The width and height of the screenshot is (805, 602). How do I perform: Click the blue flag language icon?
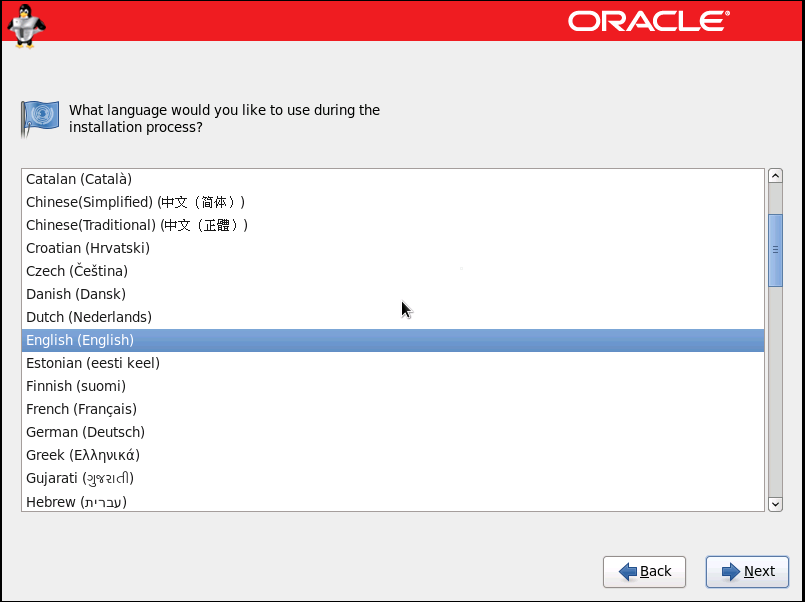click(x=40, y=118)
